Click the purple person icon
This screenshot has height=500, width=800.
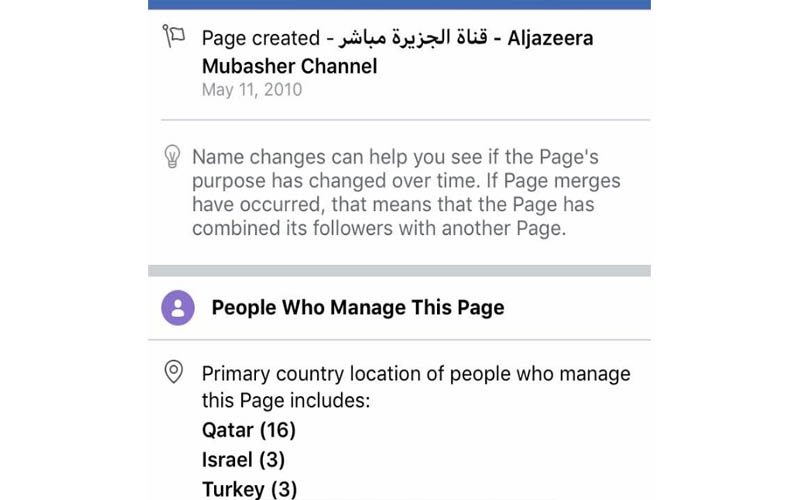178,308
